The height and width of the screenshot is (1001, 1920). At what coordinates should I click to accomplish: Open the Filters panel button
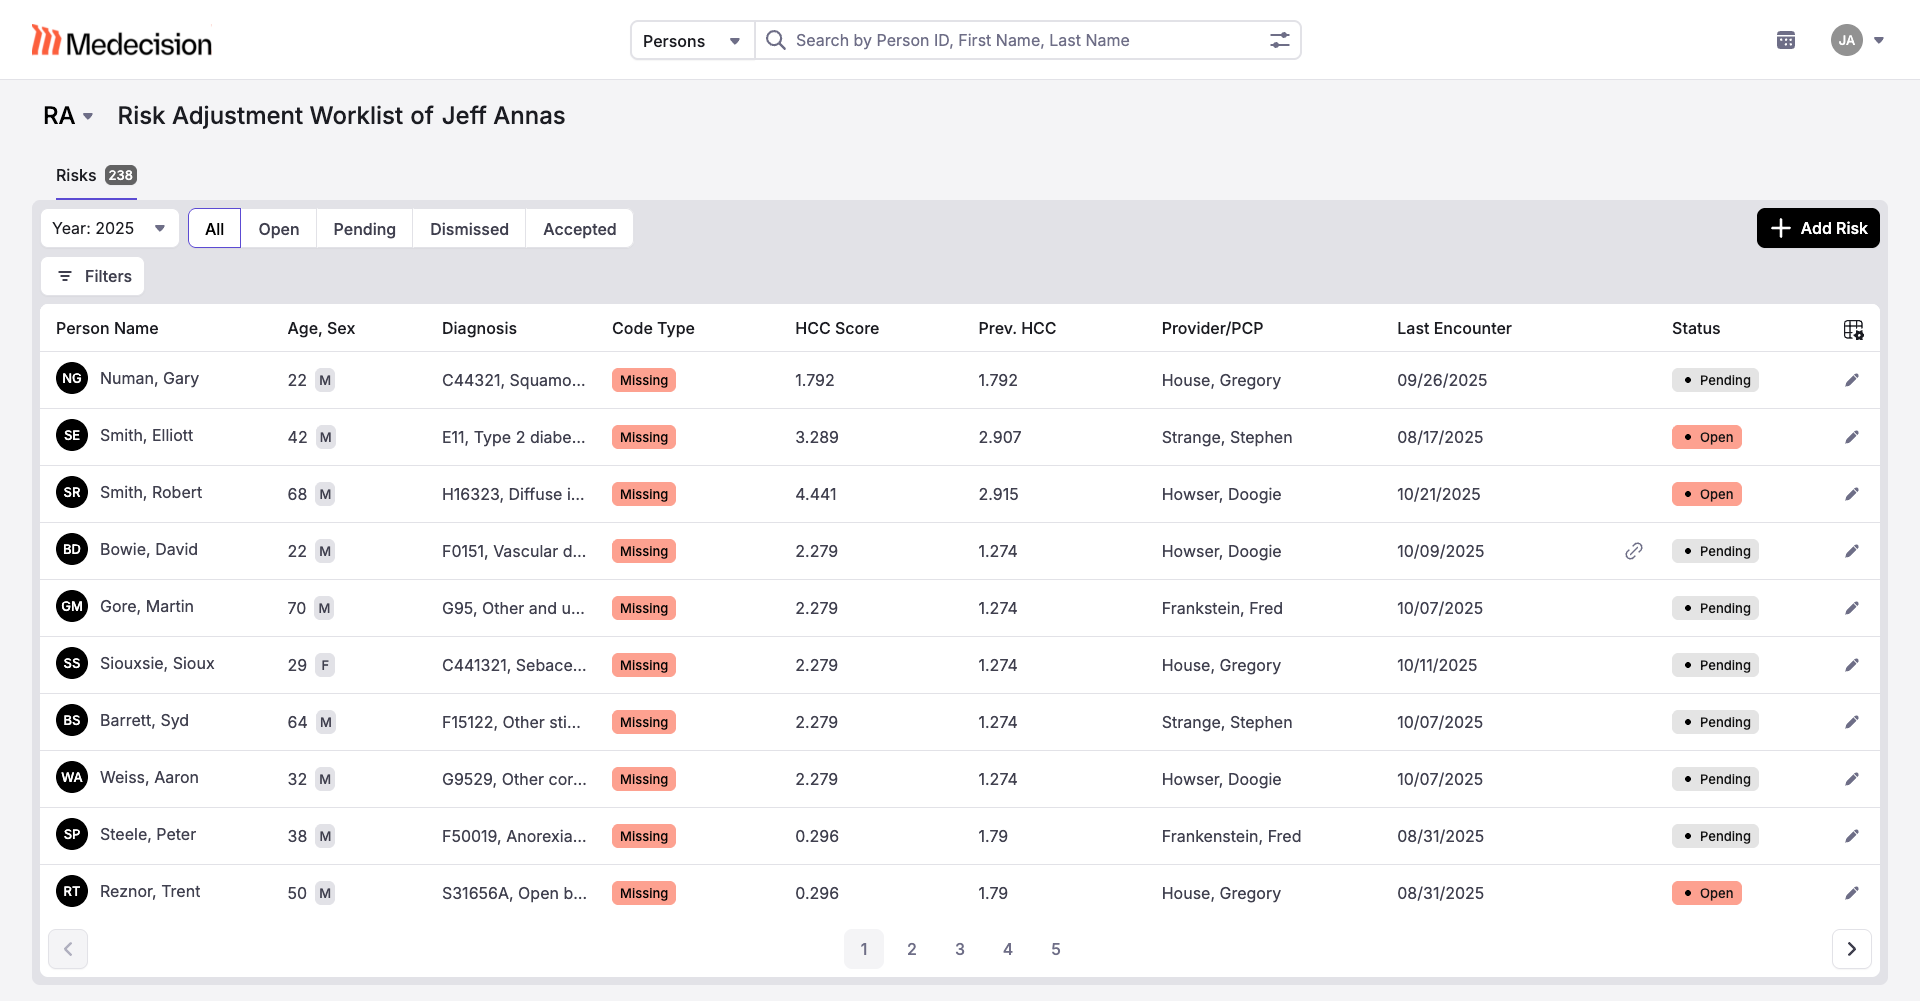coord(93,276)
